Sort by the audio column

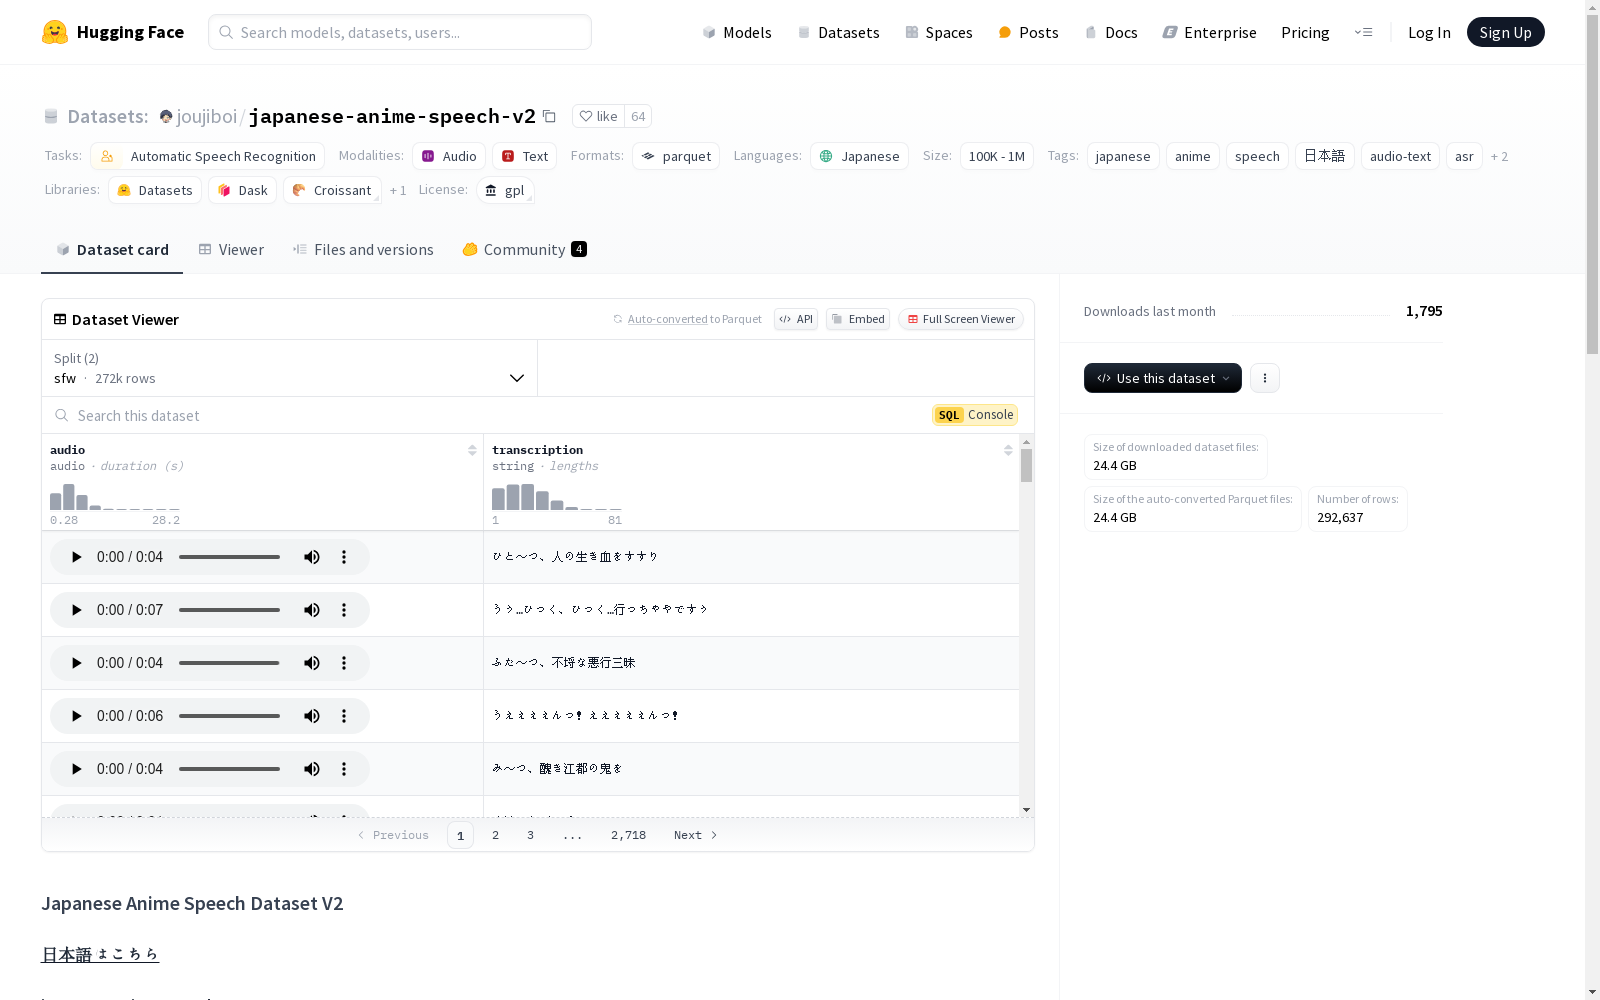click(472, 450)
